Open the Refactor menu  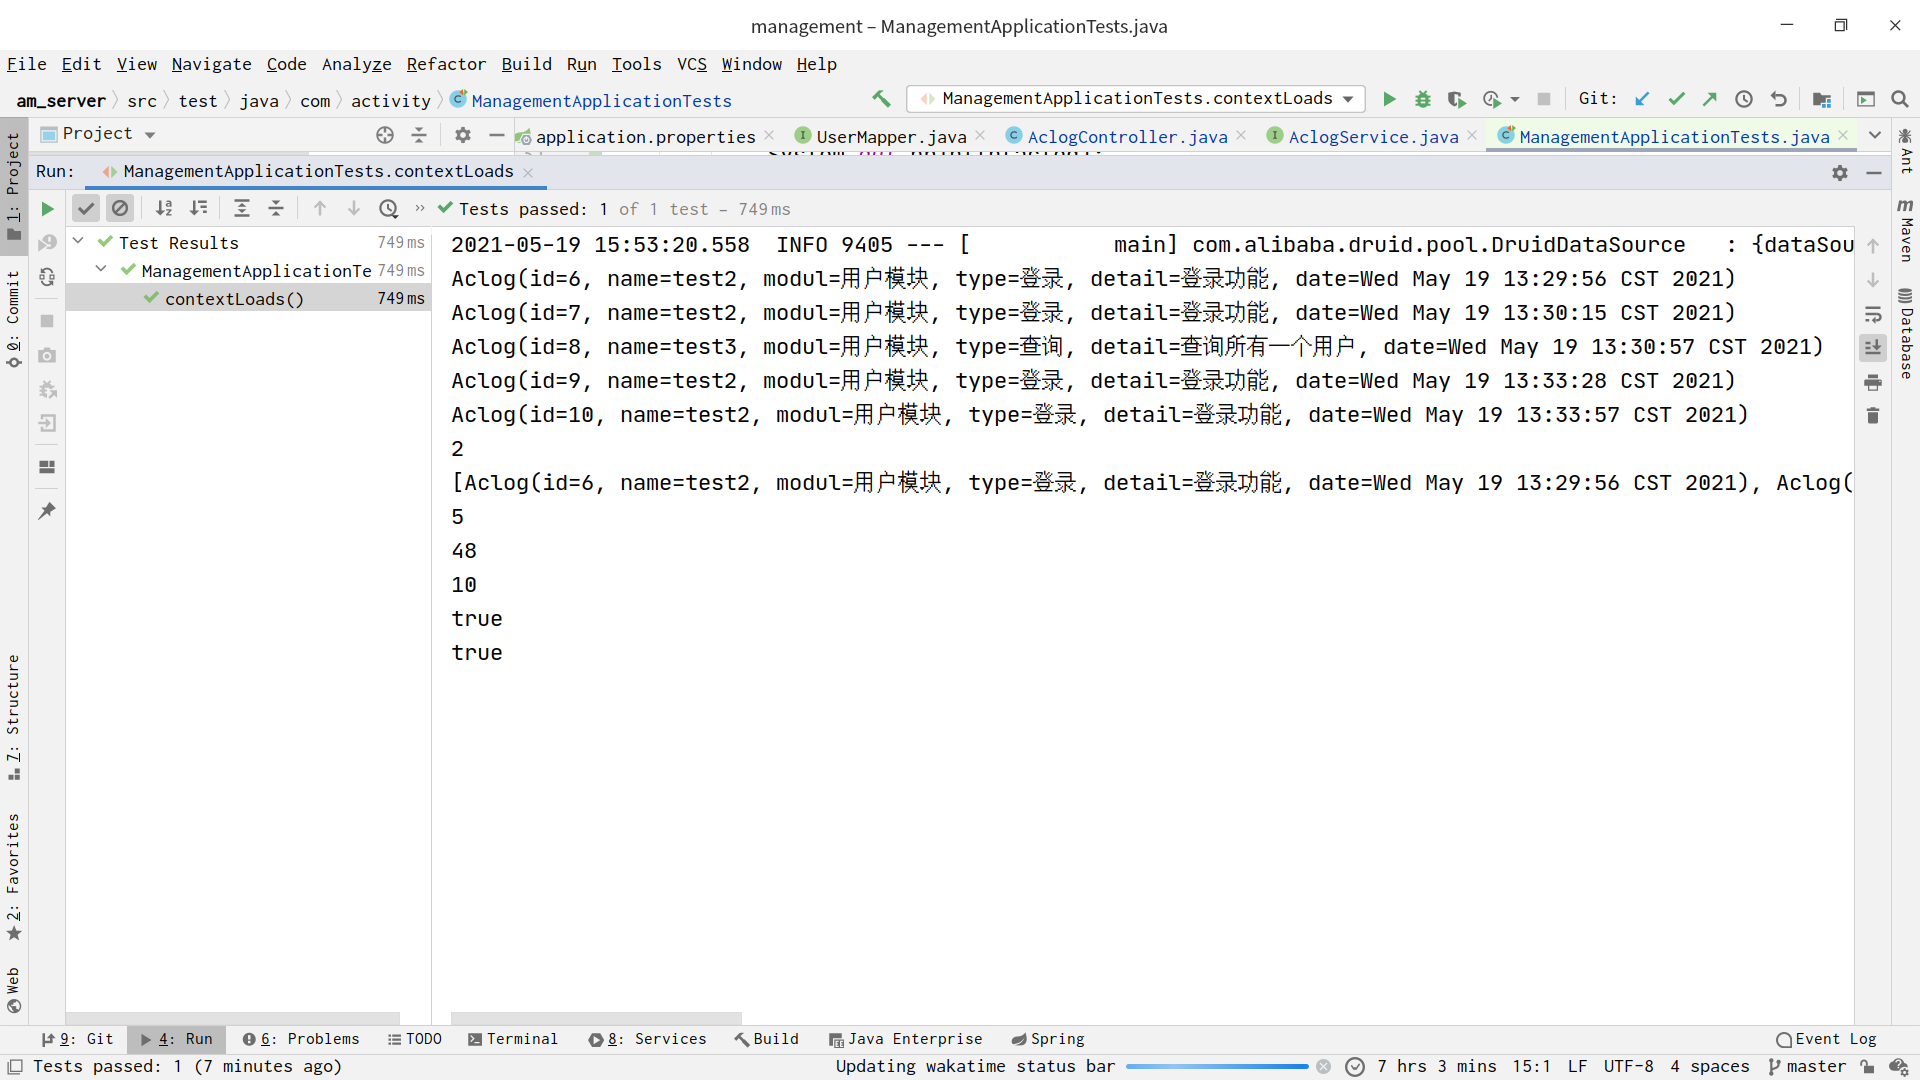point(446,64)
